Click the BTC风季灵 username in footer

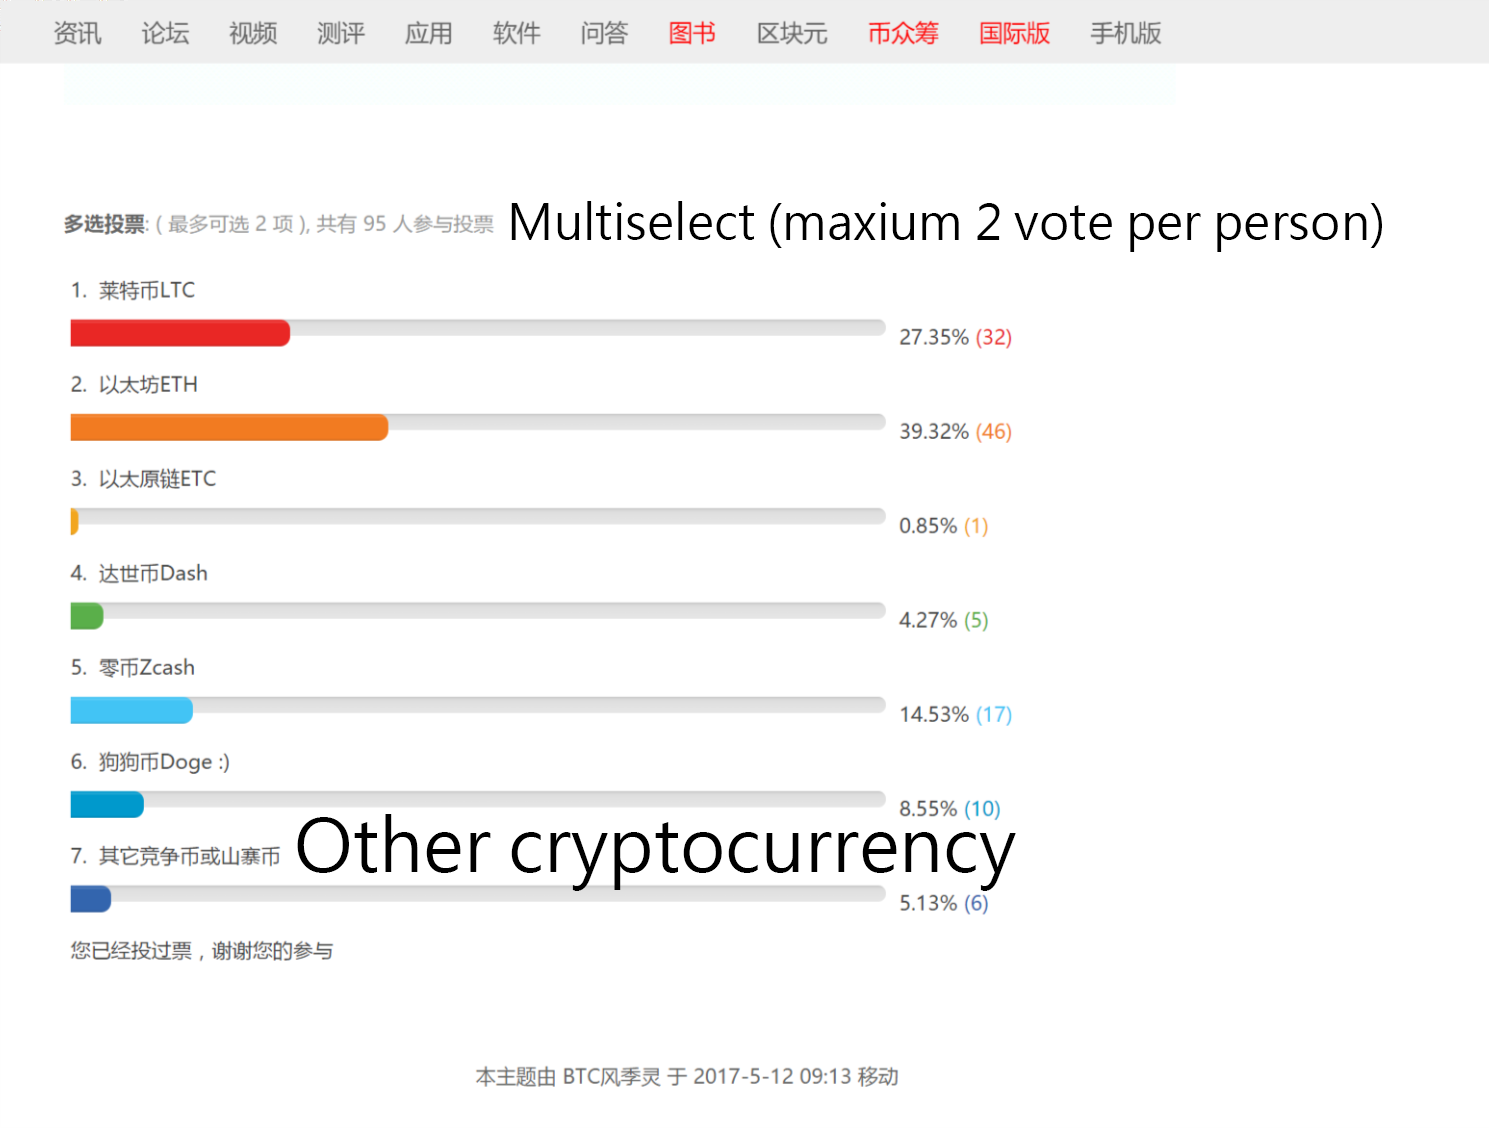pyautogui.click(x=611, y=1077)
